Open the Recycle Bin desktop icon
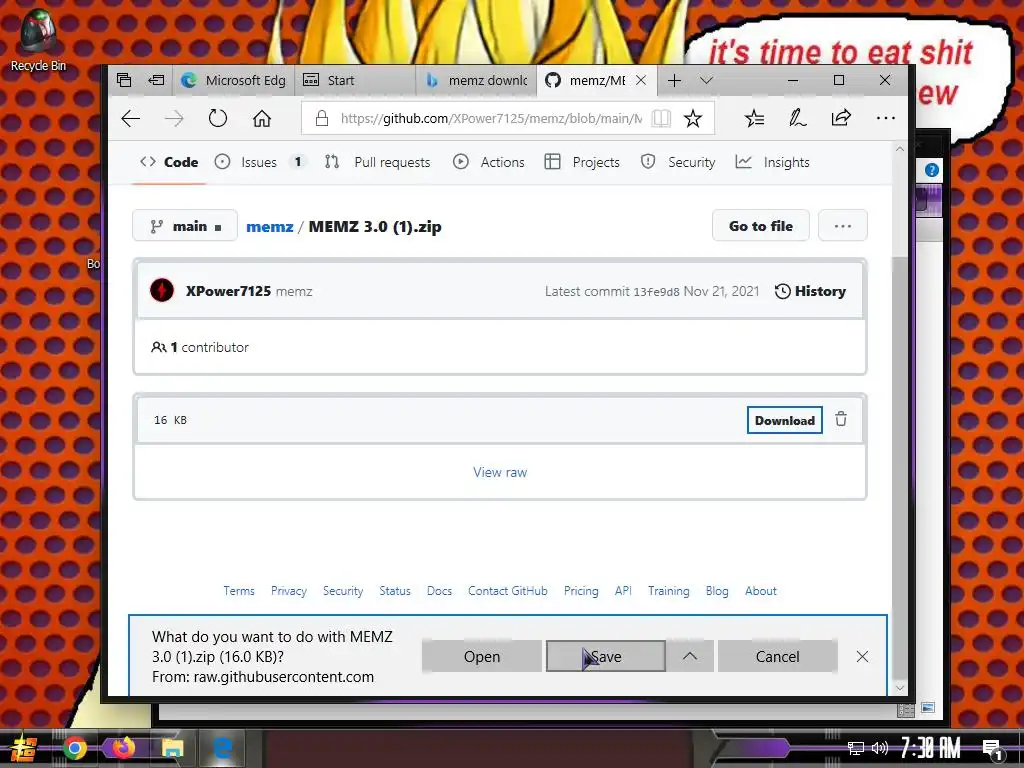This screenshot has height=768, width=1024. [37, 39]
